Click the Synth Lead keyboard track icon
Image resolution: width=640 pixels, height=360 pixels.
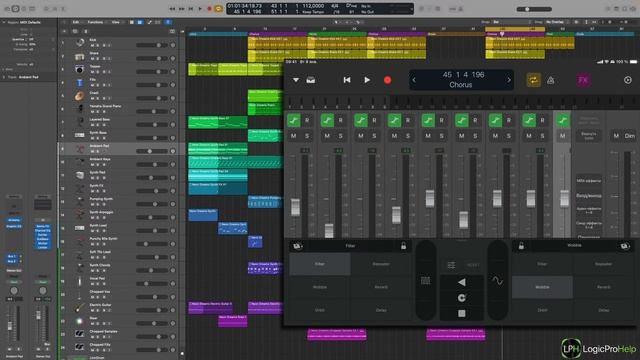[80, 228]
